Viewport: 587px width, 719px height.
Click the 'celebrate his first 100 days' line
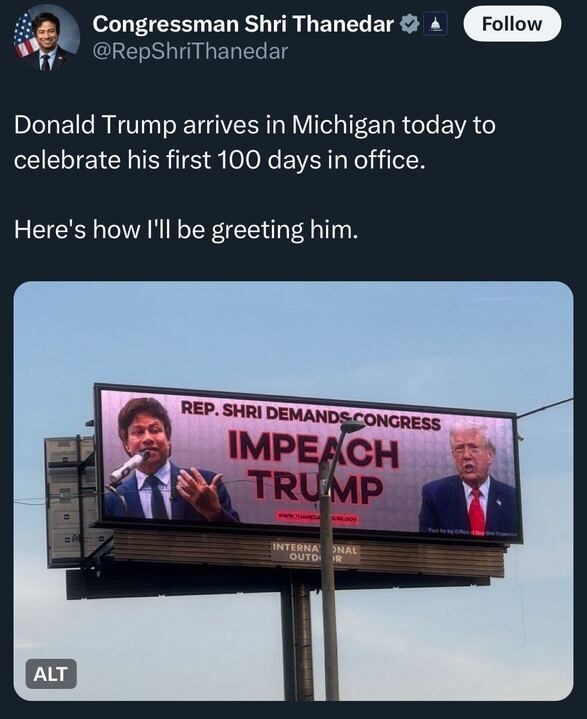[x=217, y=160]
